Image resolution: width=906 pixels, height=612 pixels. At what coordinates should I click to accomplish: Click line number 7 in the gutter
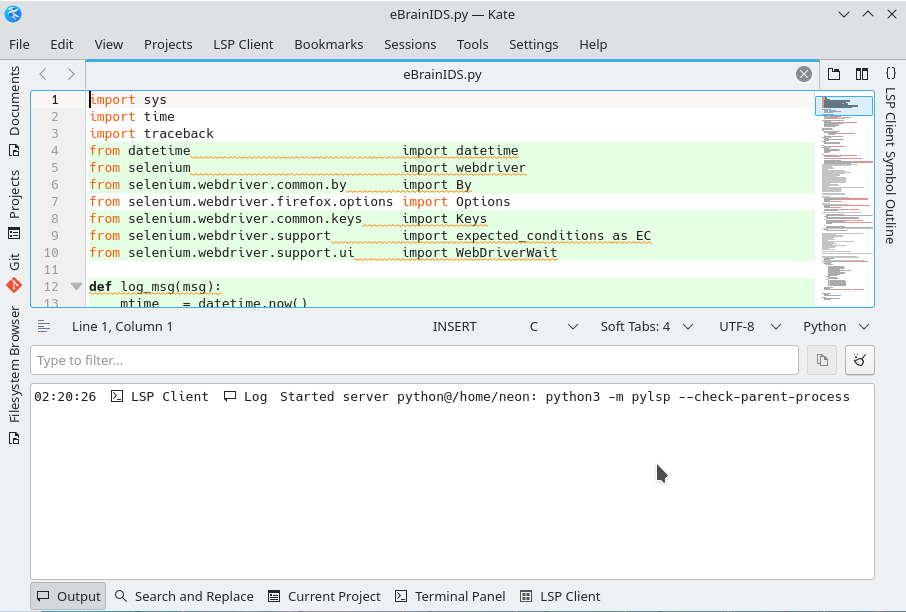coord(54,202)
